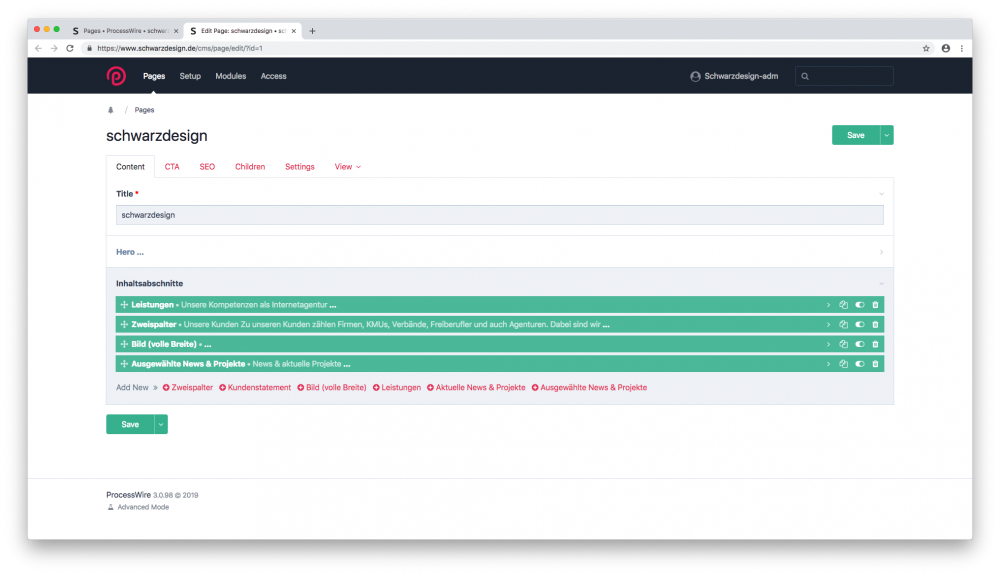Click trash icon on Bild (volle Breite) row
This screenshot has width=1000, height=576.
click(875, 344)
